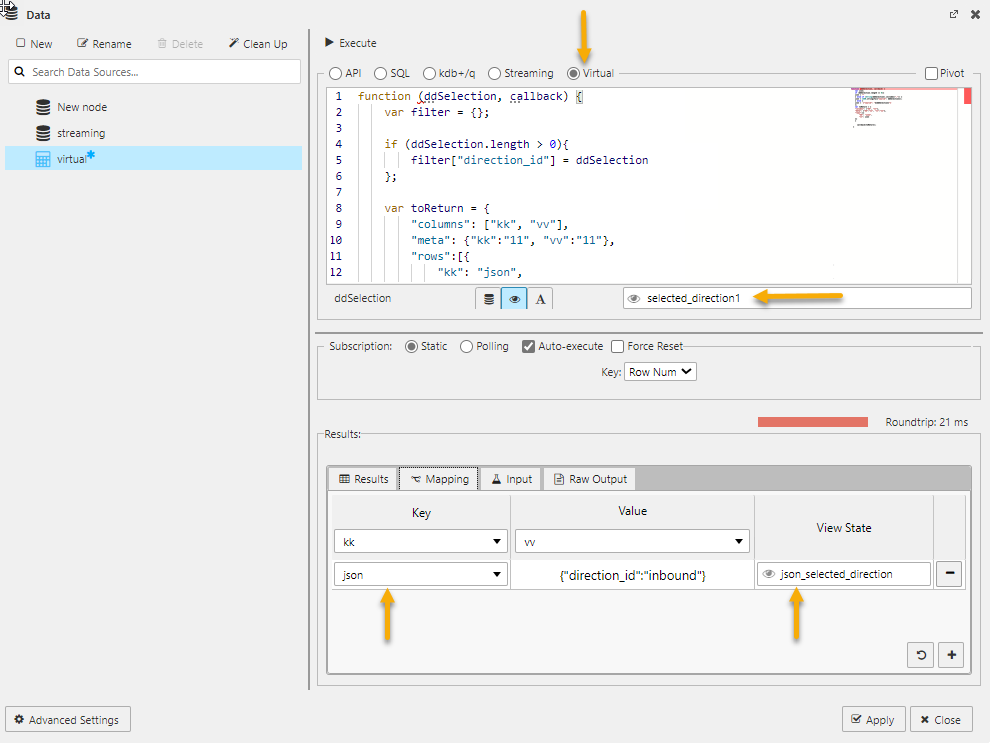Switch to the Input tab
Image resolution: width=990 pixels, height=743 pixels.
(511, 479)
